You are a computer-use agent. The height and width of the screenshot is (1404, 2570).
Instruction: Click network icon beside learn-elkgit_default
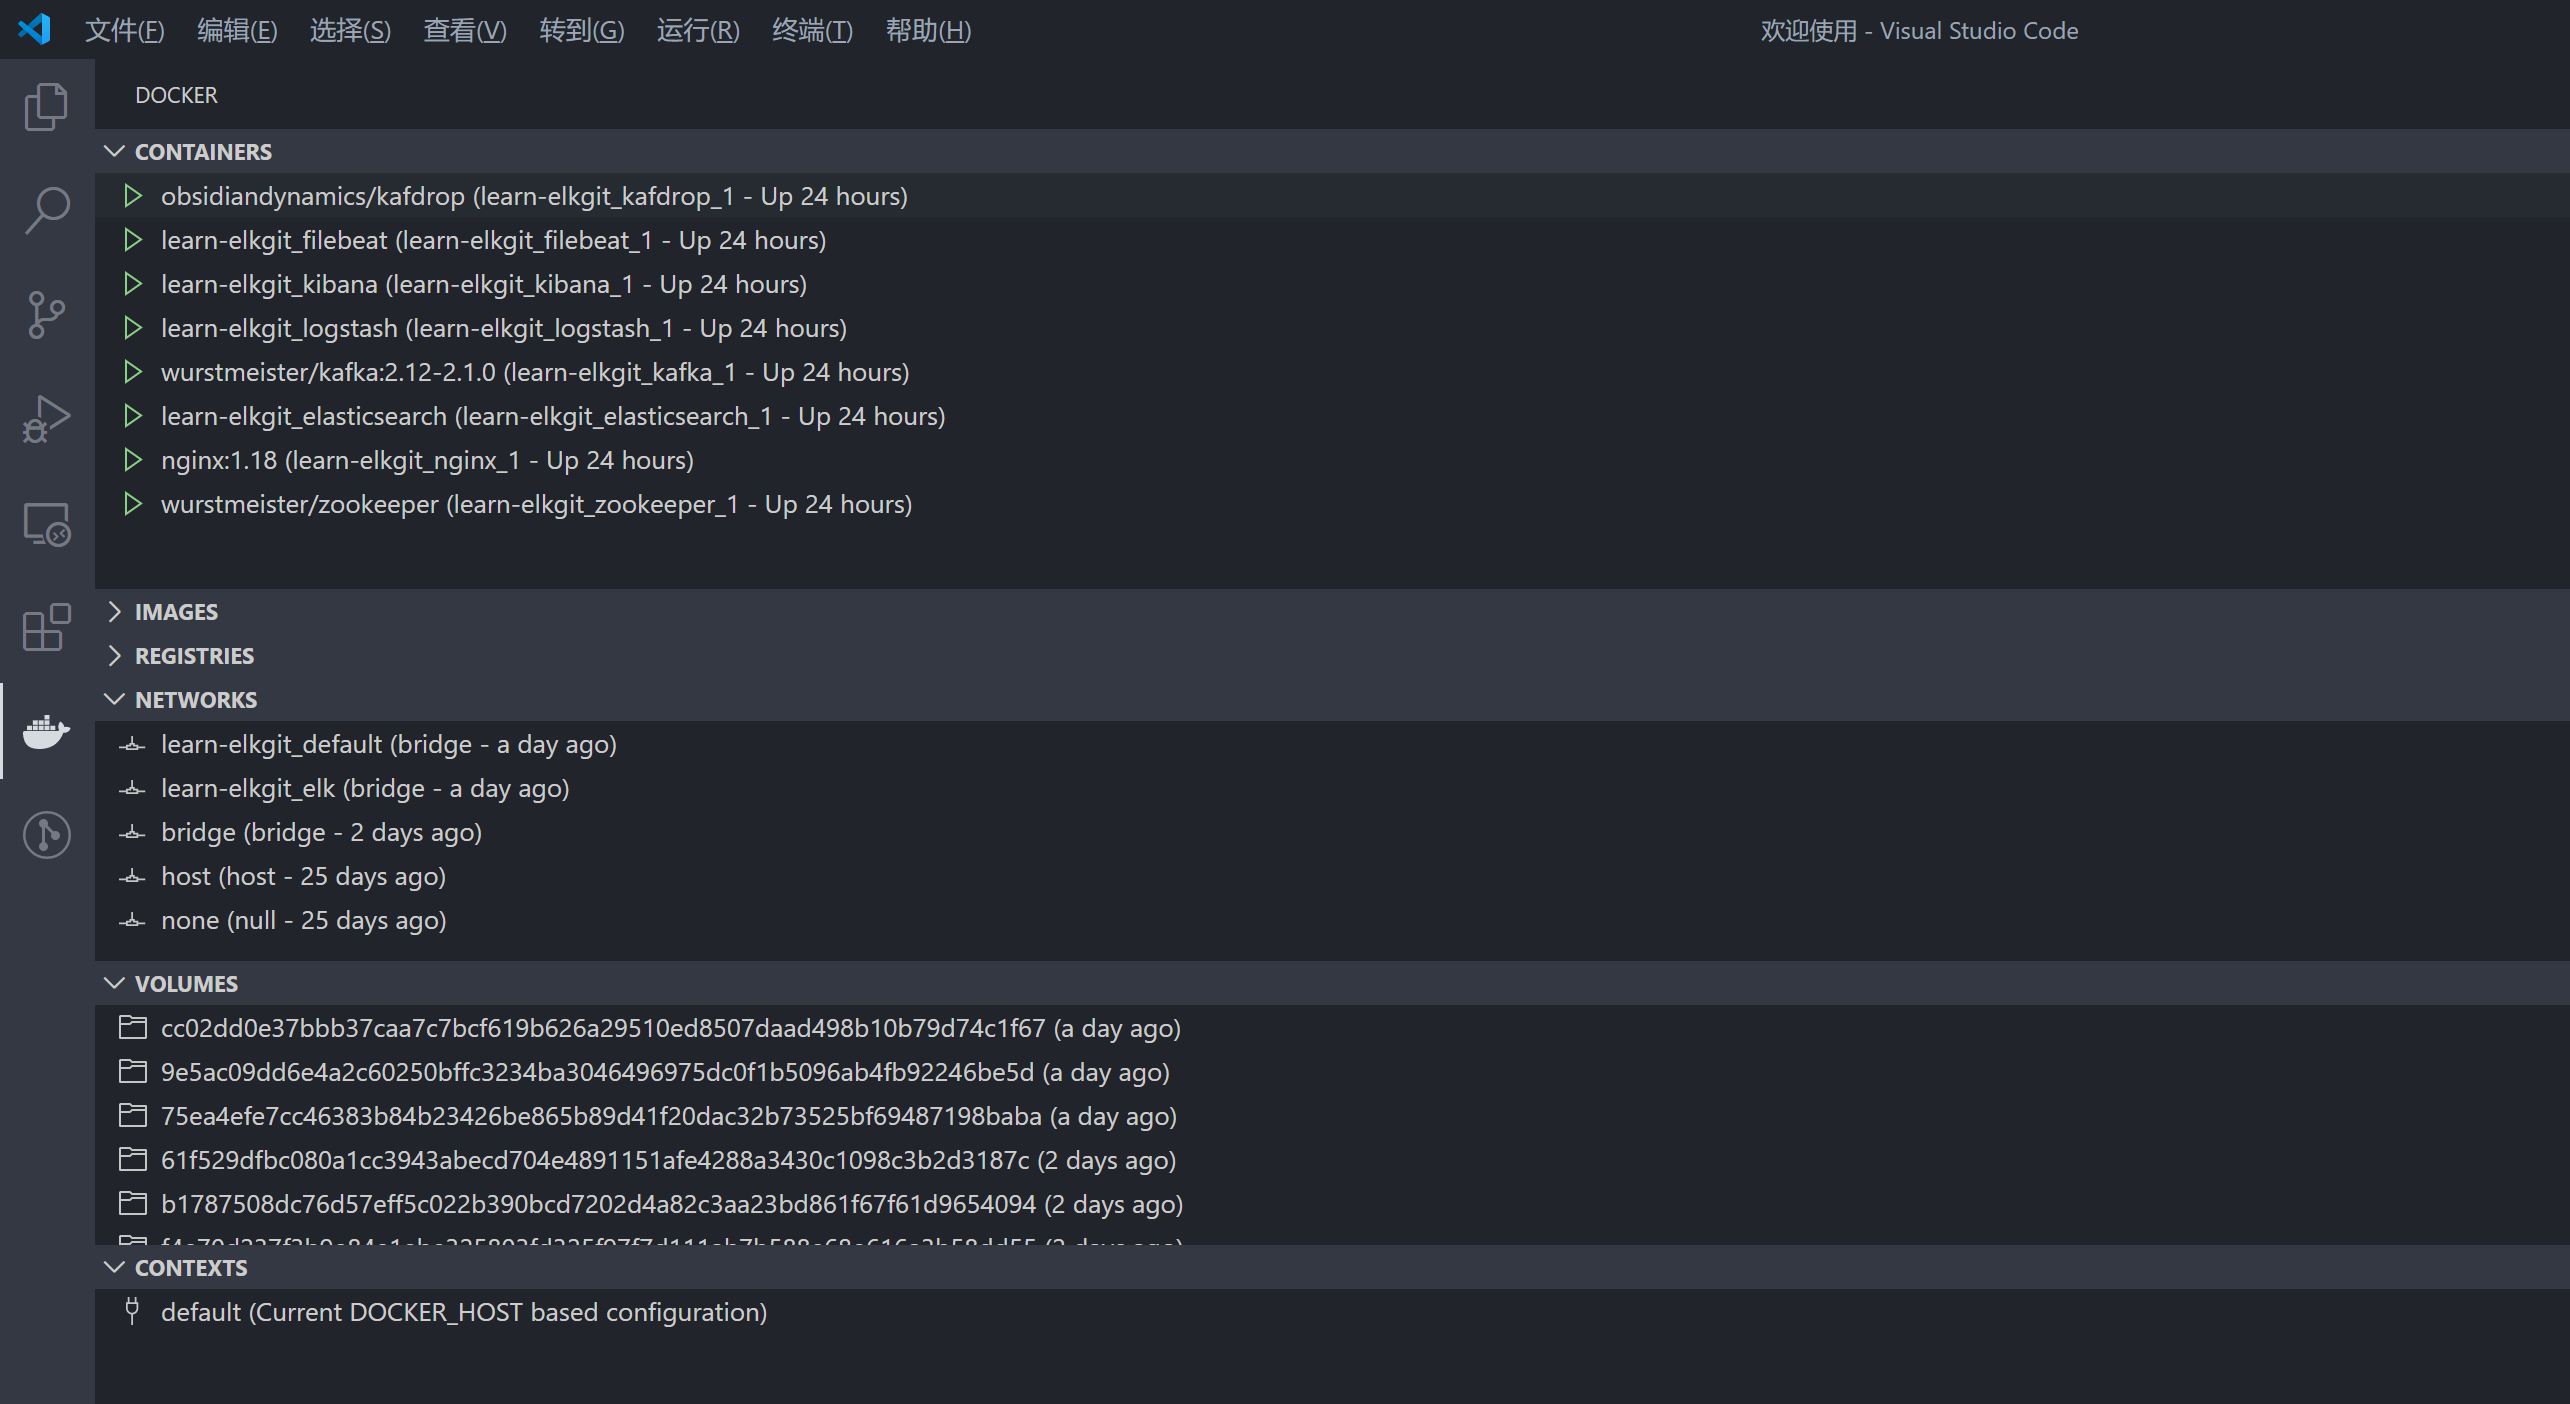132,745
